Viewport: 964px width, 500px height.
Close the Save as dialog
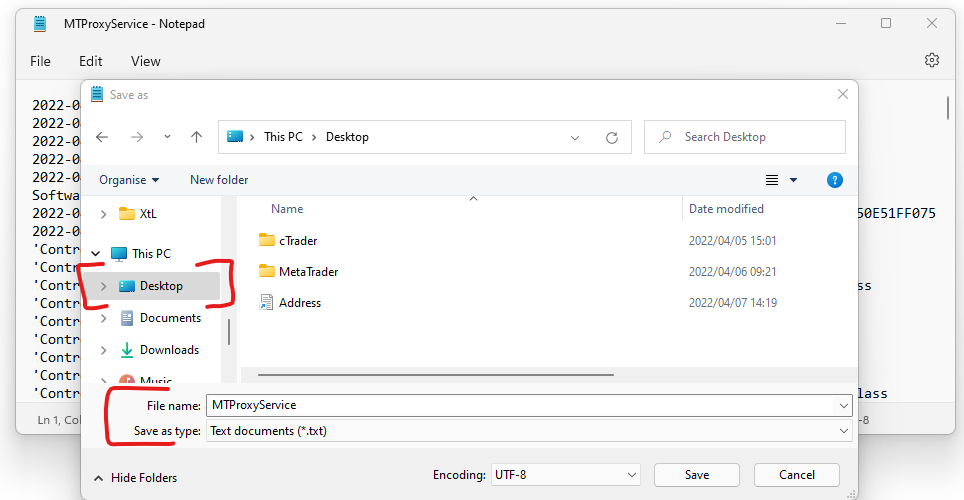pyautogui.click(x=843, y=94)
